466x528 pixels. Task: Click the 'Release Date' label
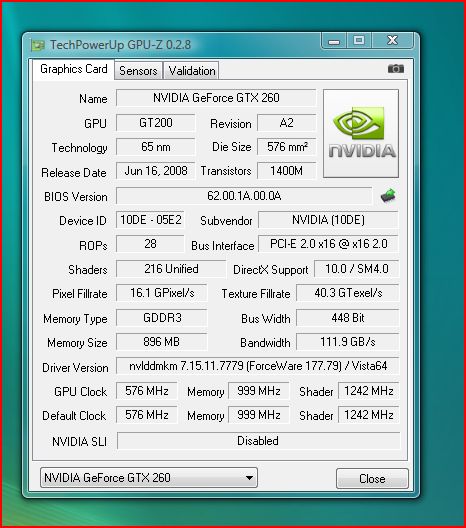[74, 173]
